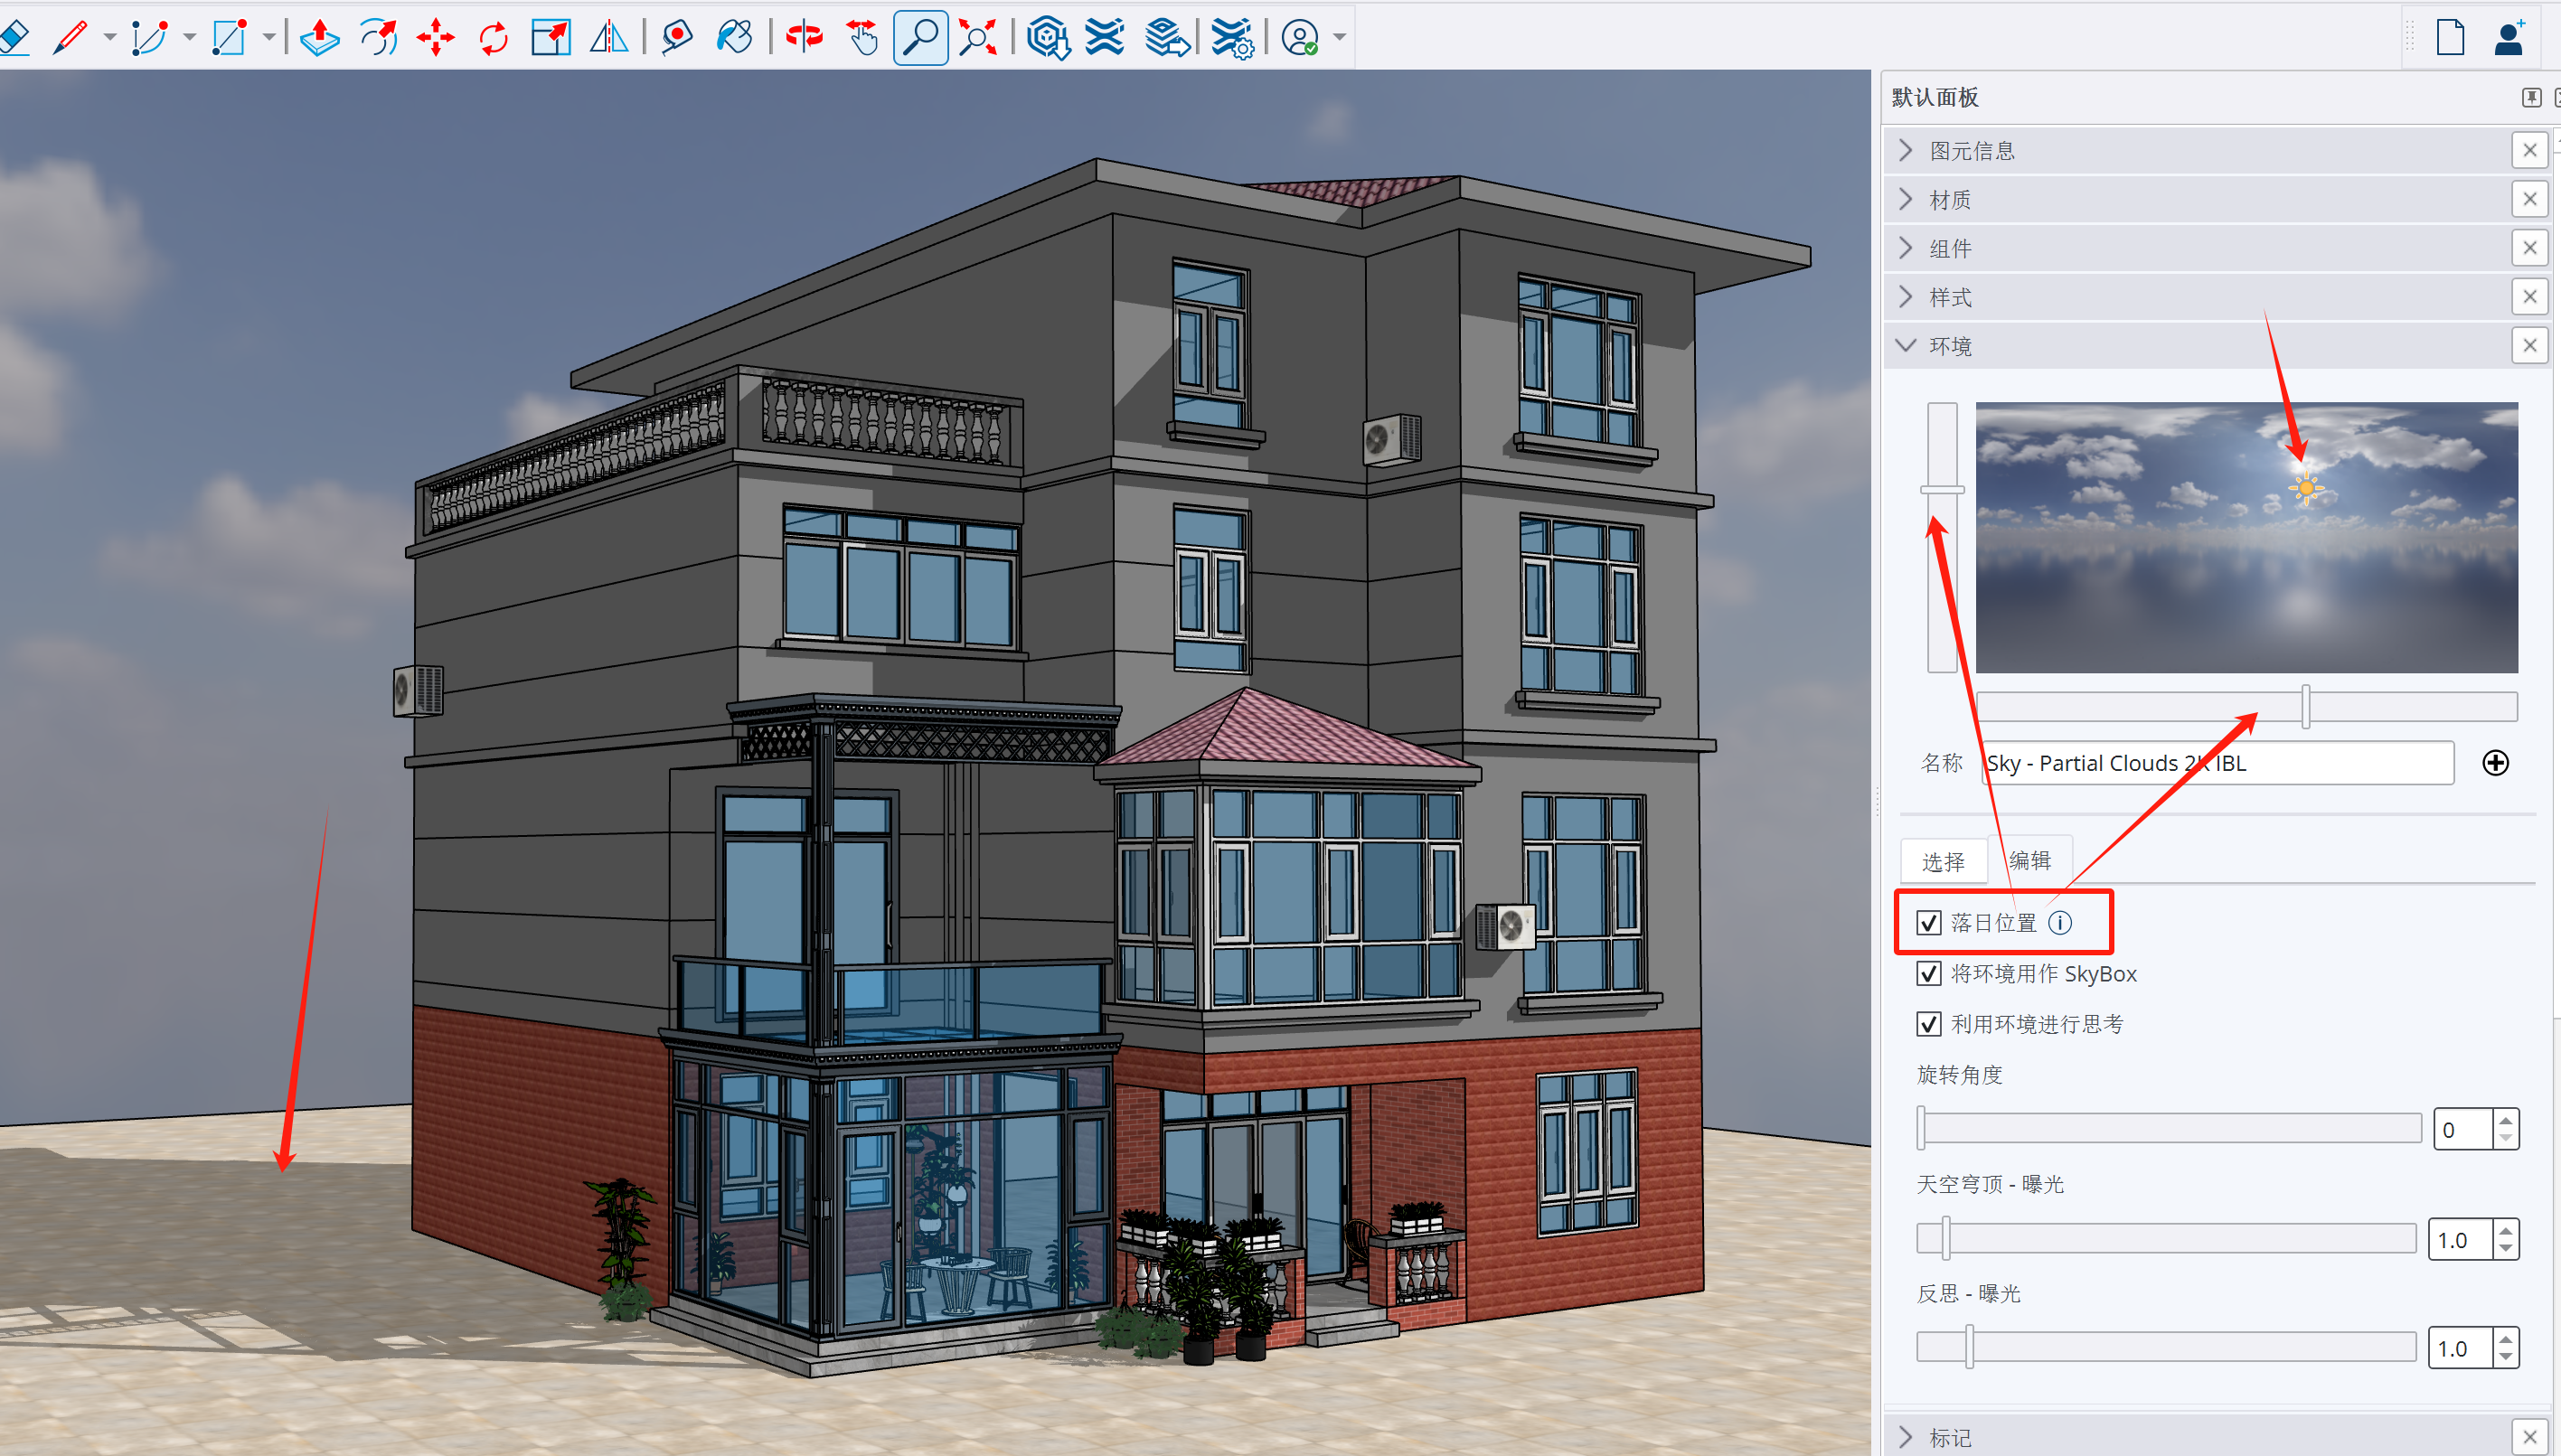Viewport: 2561px width, 1456px height.
Task: Select the Push/Pull tool
Action: [x=319, y=38]
